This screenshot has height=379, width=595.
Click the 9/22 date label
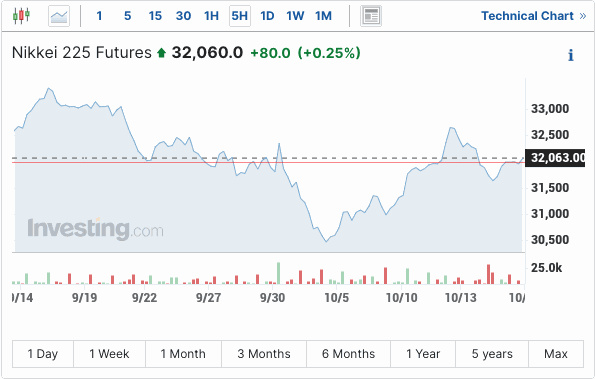coord(145,298)
